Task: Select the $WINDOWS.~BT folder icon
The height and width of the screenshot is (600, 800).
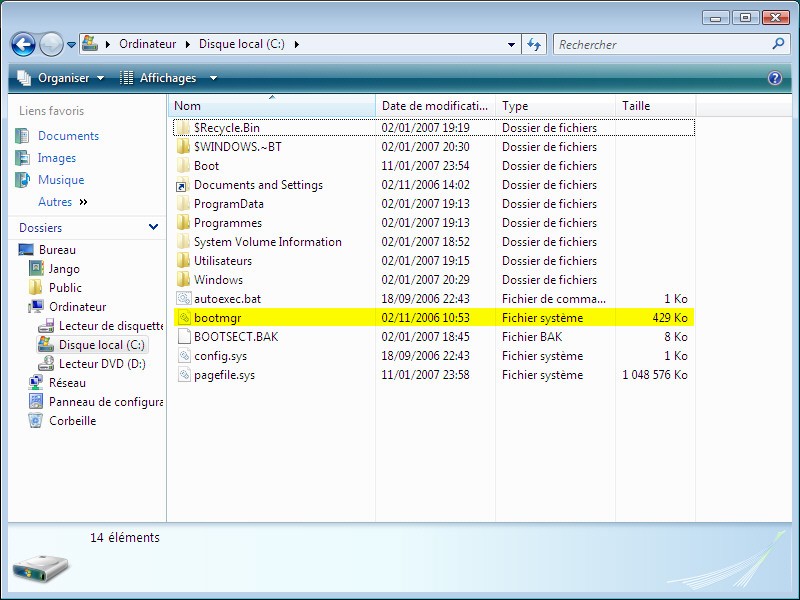Action: pyautogui.click(x=183, y=147)
